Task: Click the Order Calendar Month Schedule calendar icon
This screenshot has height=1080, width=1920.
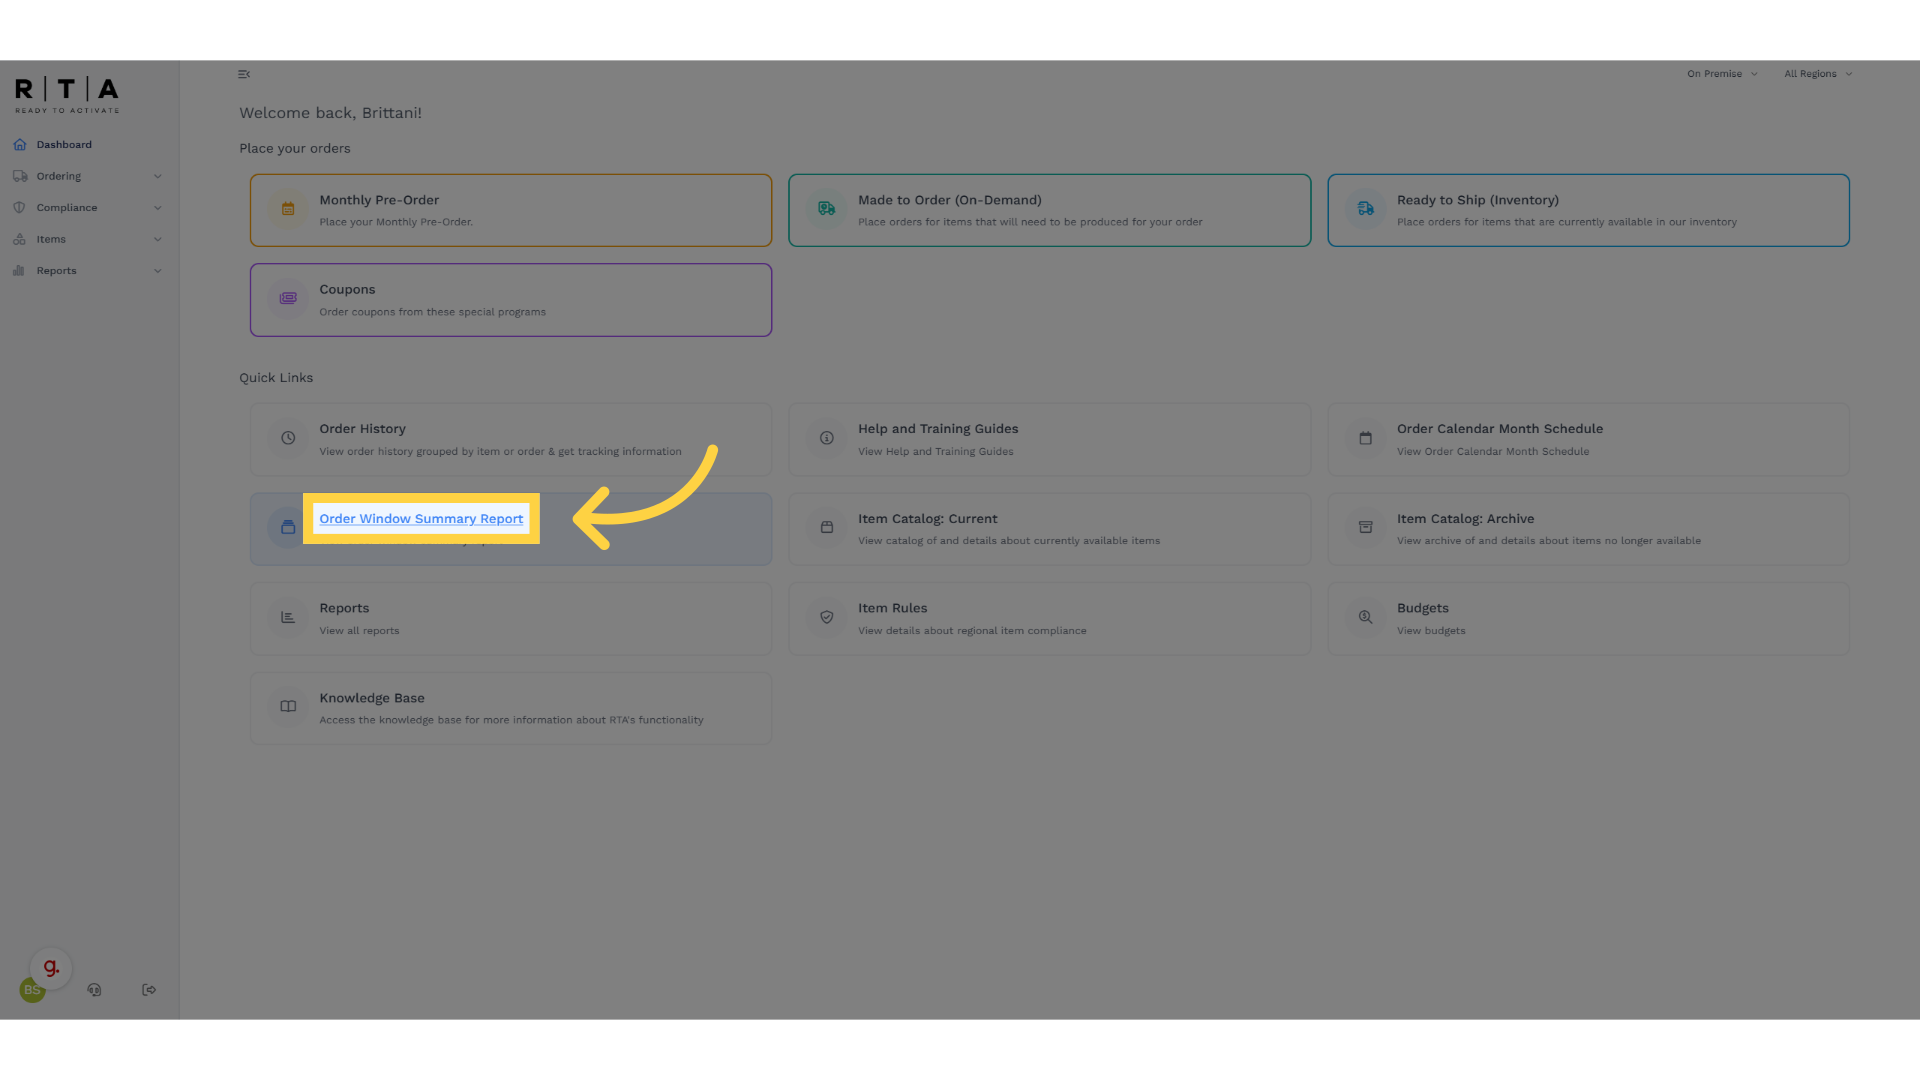Action: 1366,438
